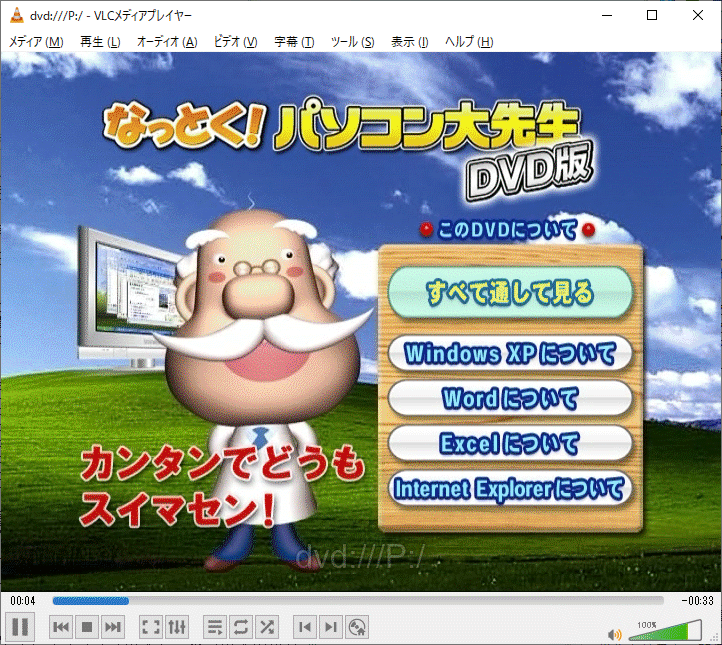Toggle fullscreen video mode
Screen dimensions: 722x645
[x=151, y=627]
